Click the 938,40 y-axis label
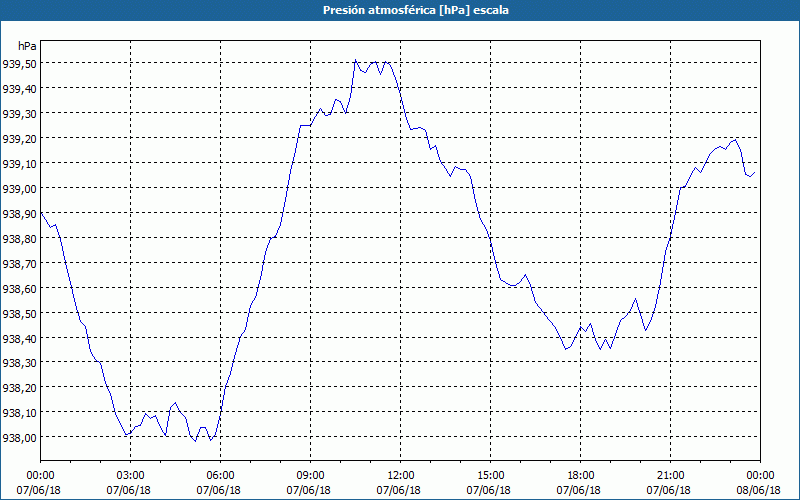 coord(19,338)
